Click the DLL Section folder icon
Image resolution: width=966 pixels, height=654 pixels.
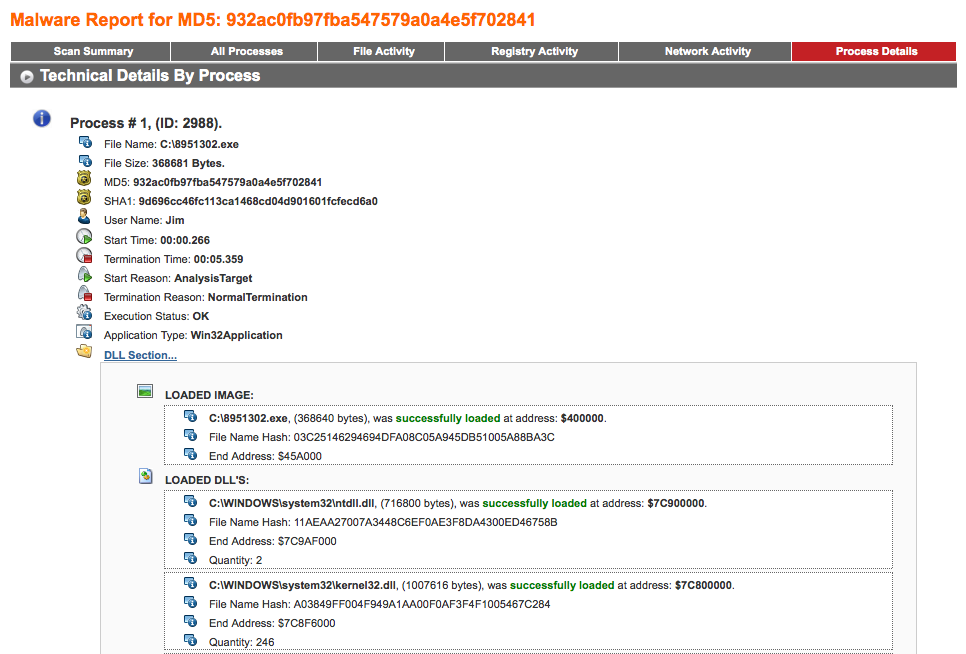point(85,352)
